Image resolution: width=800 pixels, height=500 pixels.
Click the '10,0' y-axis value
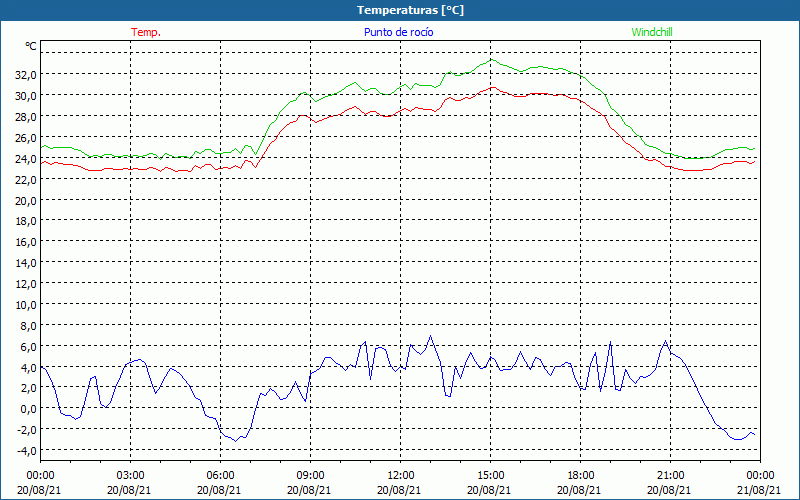click(x=27, y=305)
